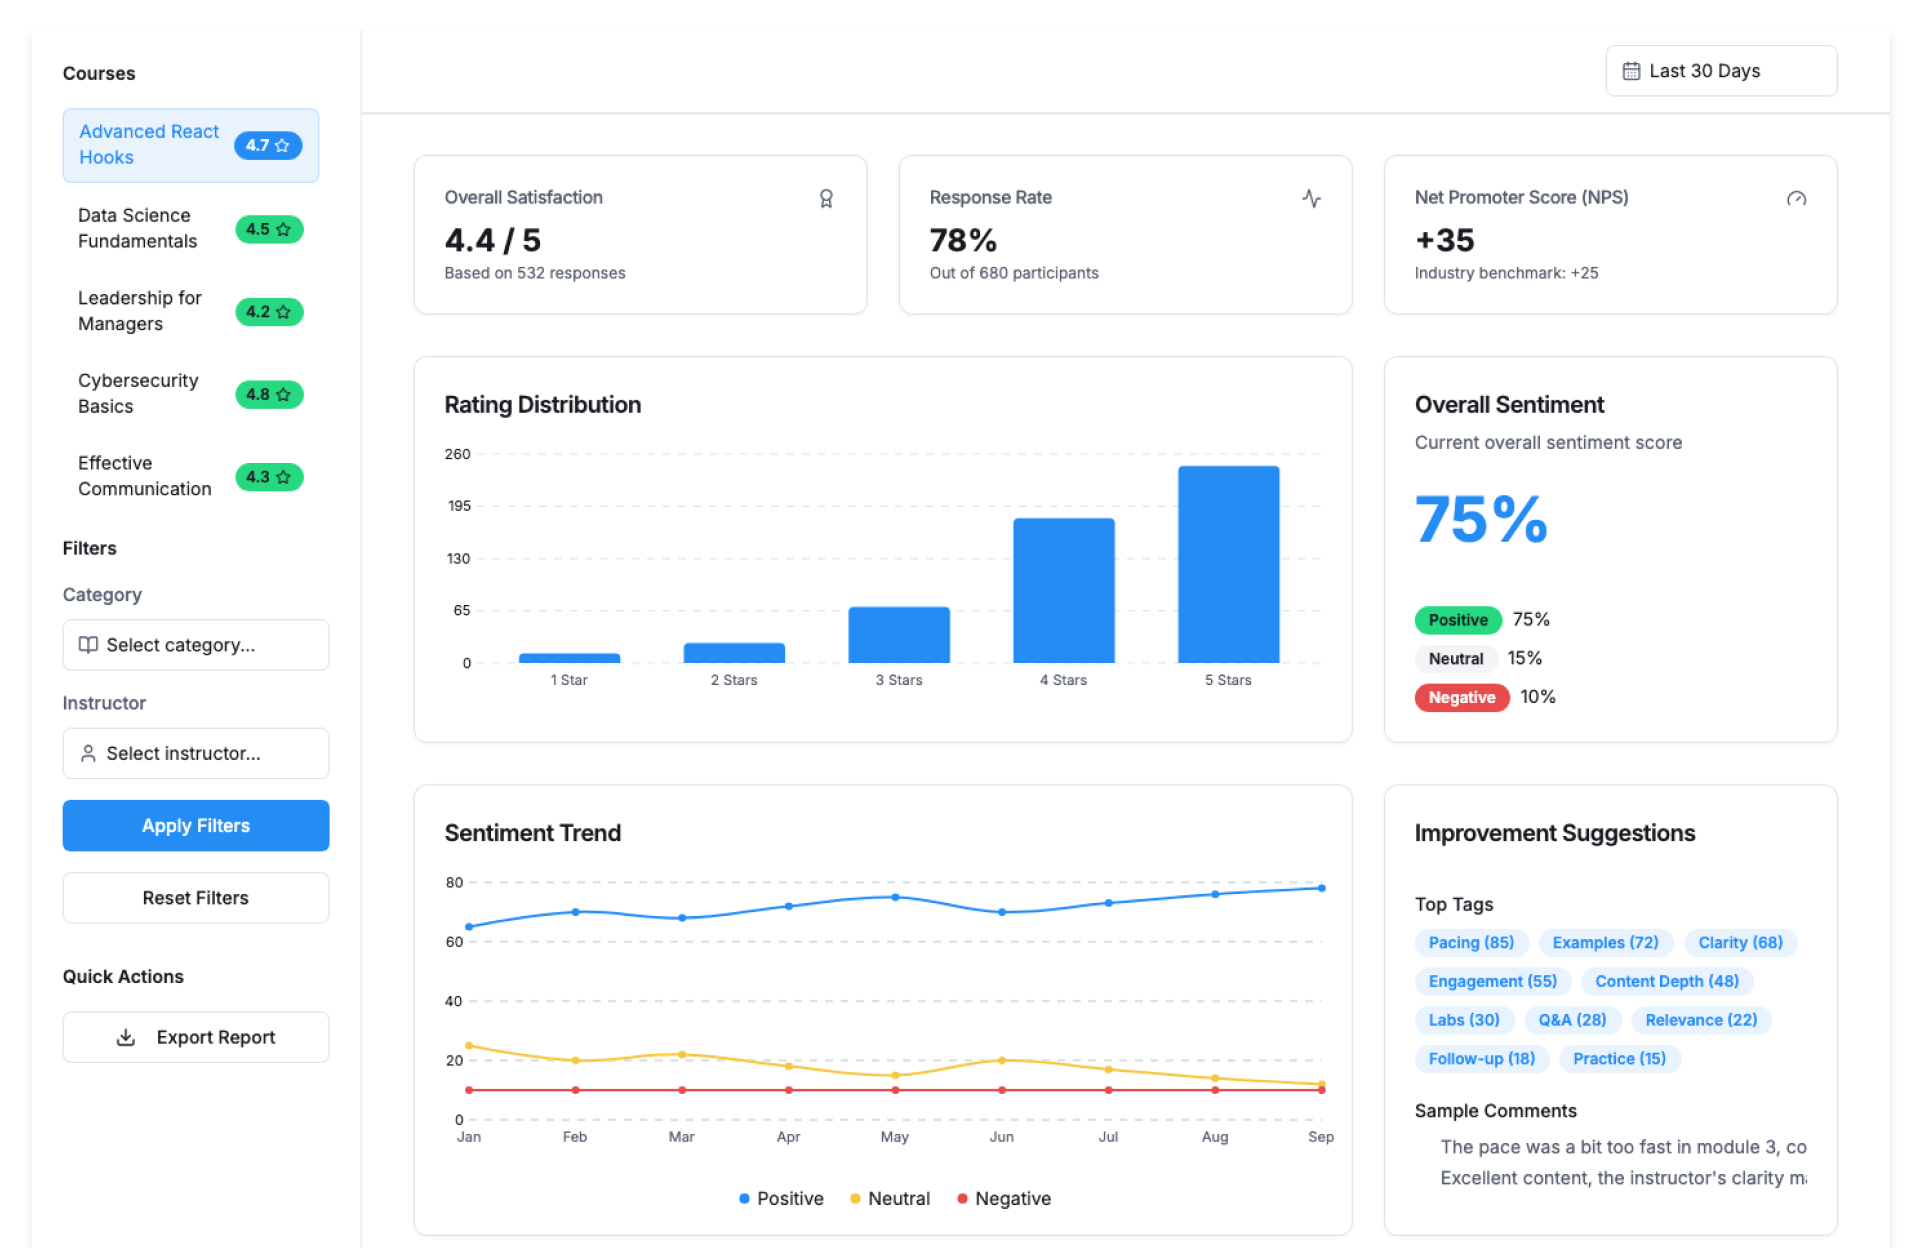The width and height of the screenshot is (1920, 1248).
Task: Select the Data Science Fundamentals course
Action: coord(138,228)
